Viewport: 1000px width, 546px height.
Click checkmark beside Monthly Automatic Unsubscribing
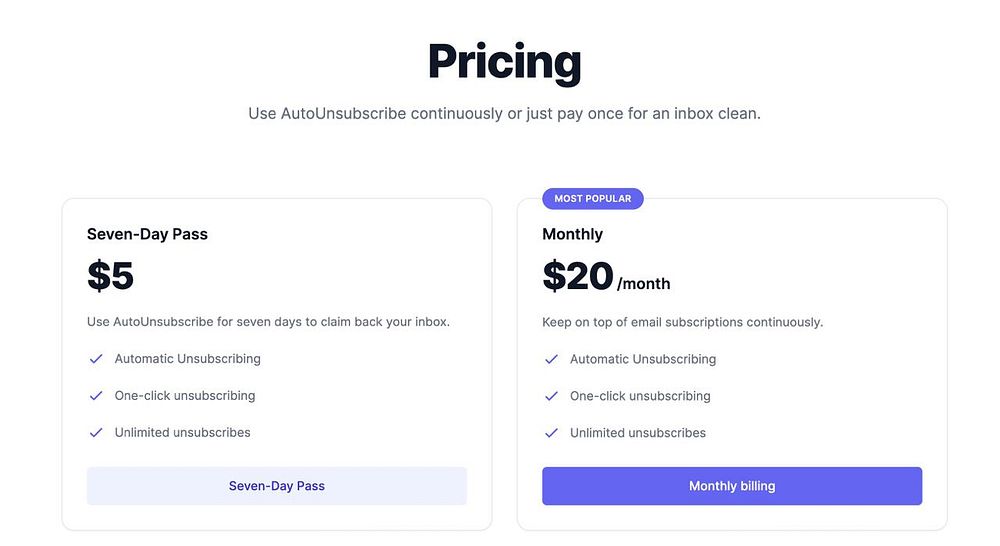tap(551, 359)
